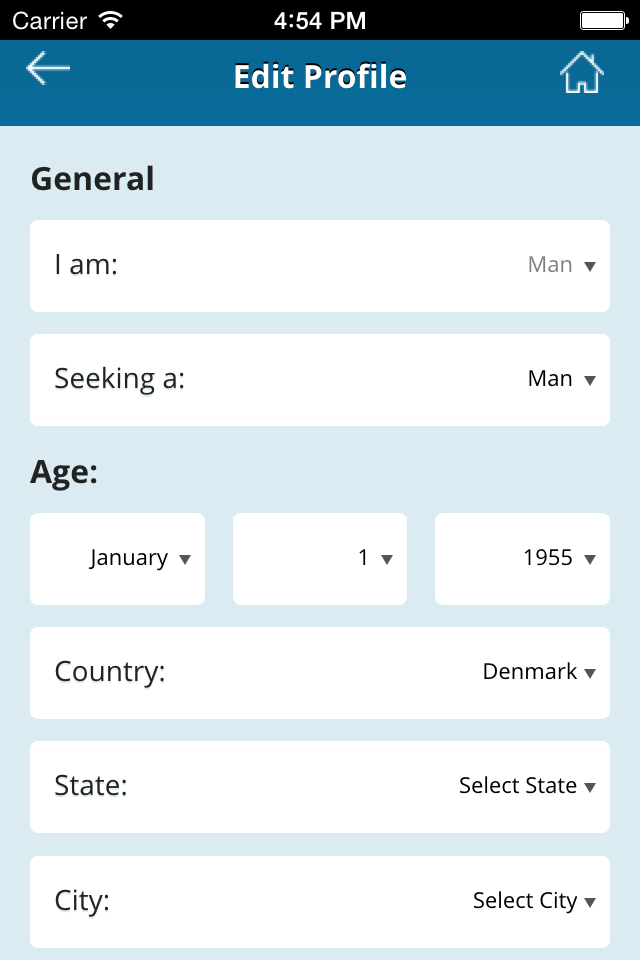Click the arrow next to 1955

click(590, 559)
